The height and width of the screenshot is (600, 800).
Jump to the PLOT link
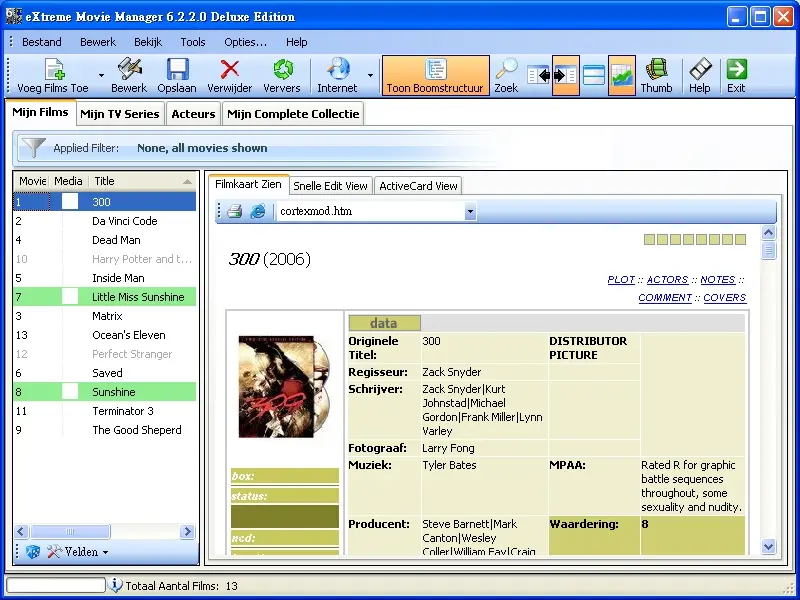(x=621, y=280)
